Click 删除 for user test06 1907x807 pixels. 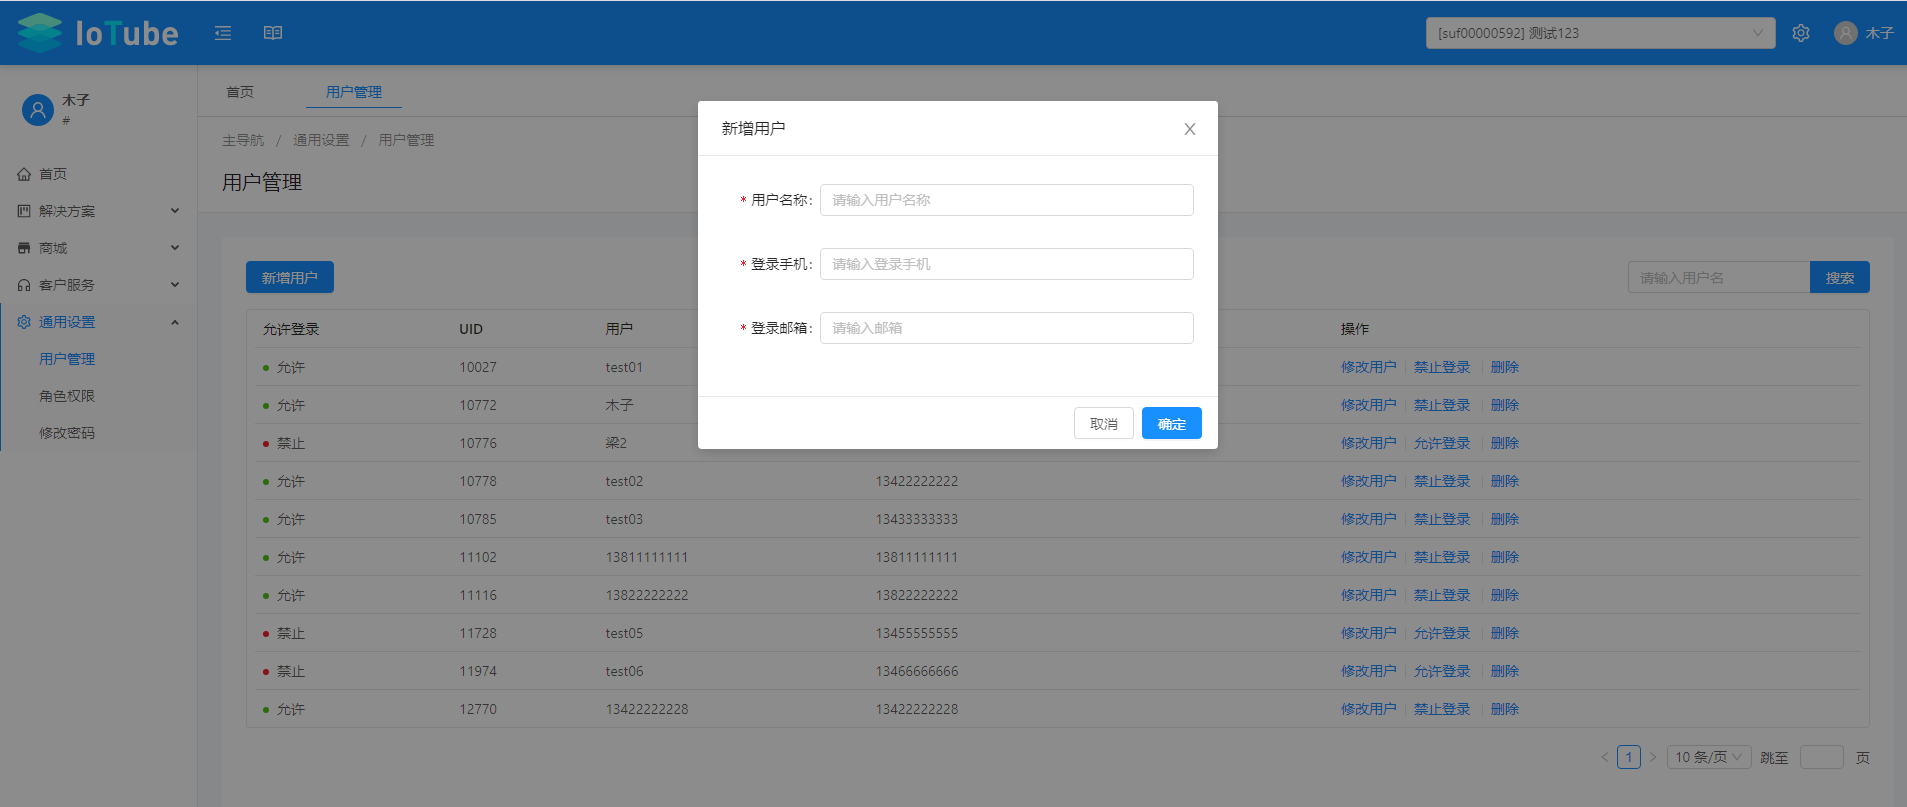pos(1505,671)
